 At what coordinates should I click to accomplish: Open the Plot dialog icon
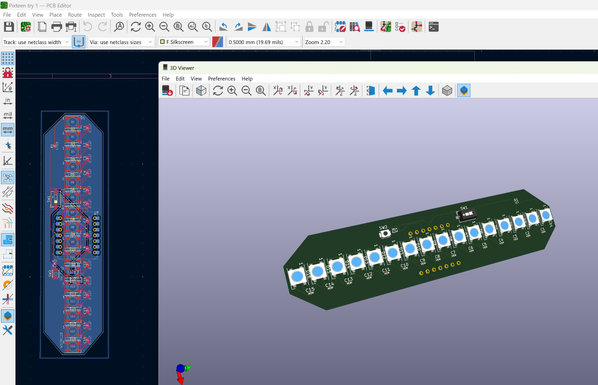[x=71, y=27]
